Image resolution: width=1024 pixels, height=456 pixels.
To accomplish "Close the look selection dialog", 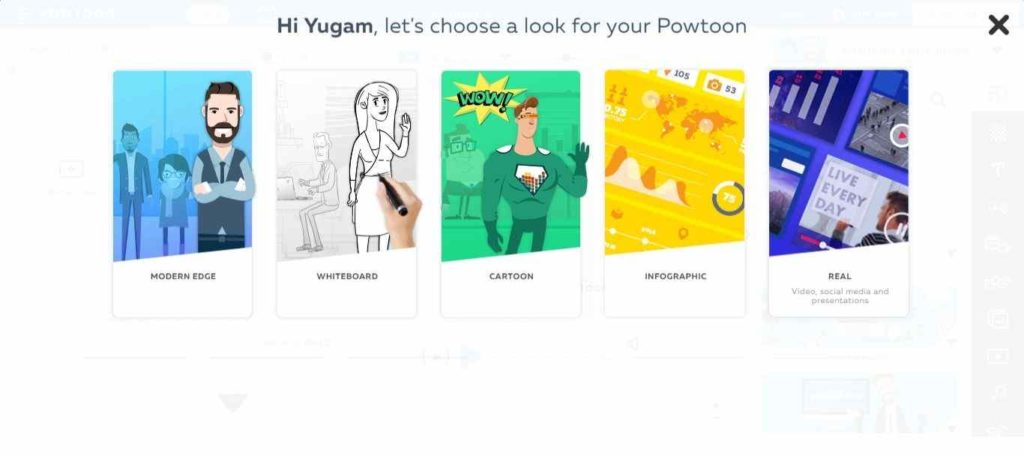I will point(999,25).
